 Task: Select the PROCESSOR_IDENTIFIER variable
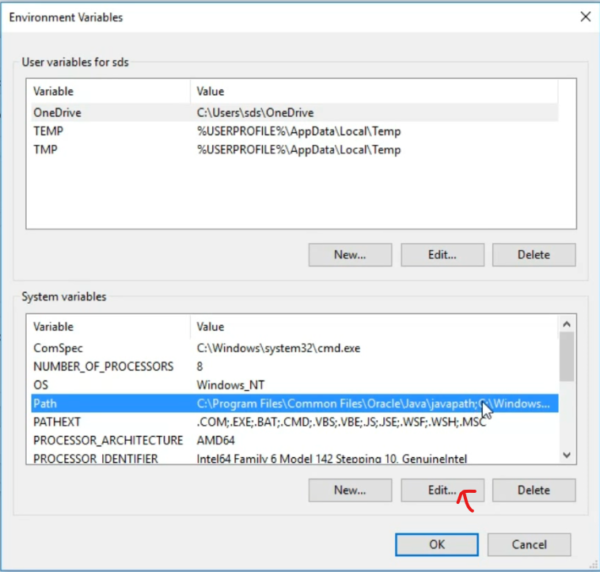295,458
